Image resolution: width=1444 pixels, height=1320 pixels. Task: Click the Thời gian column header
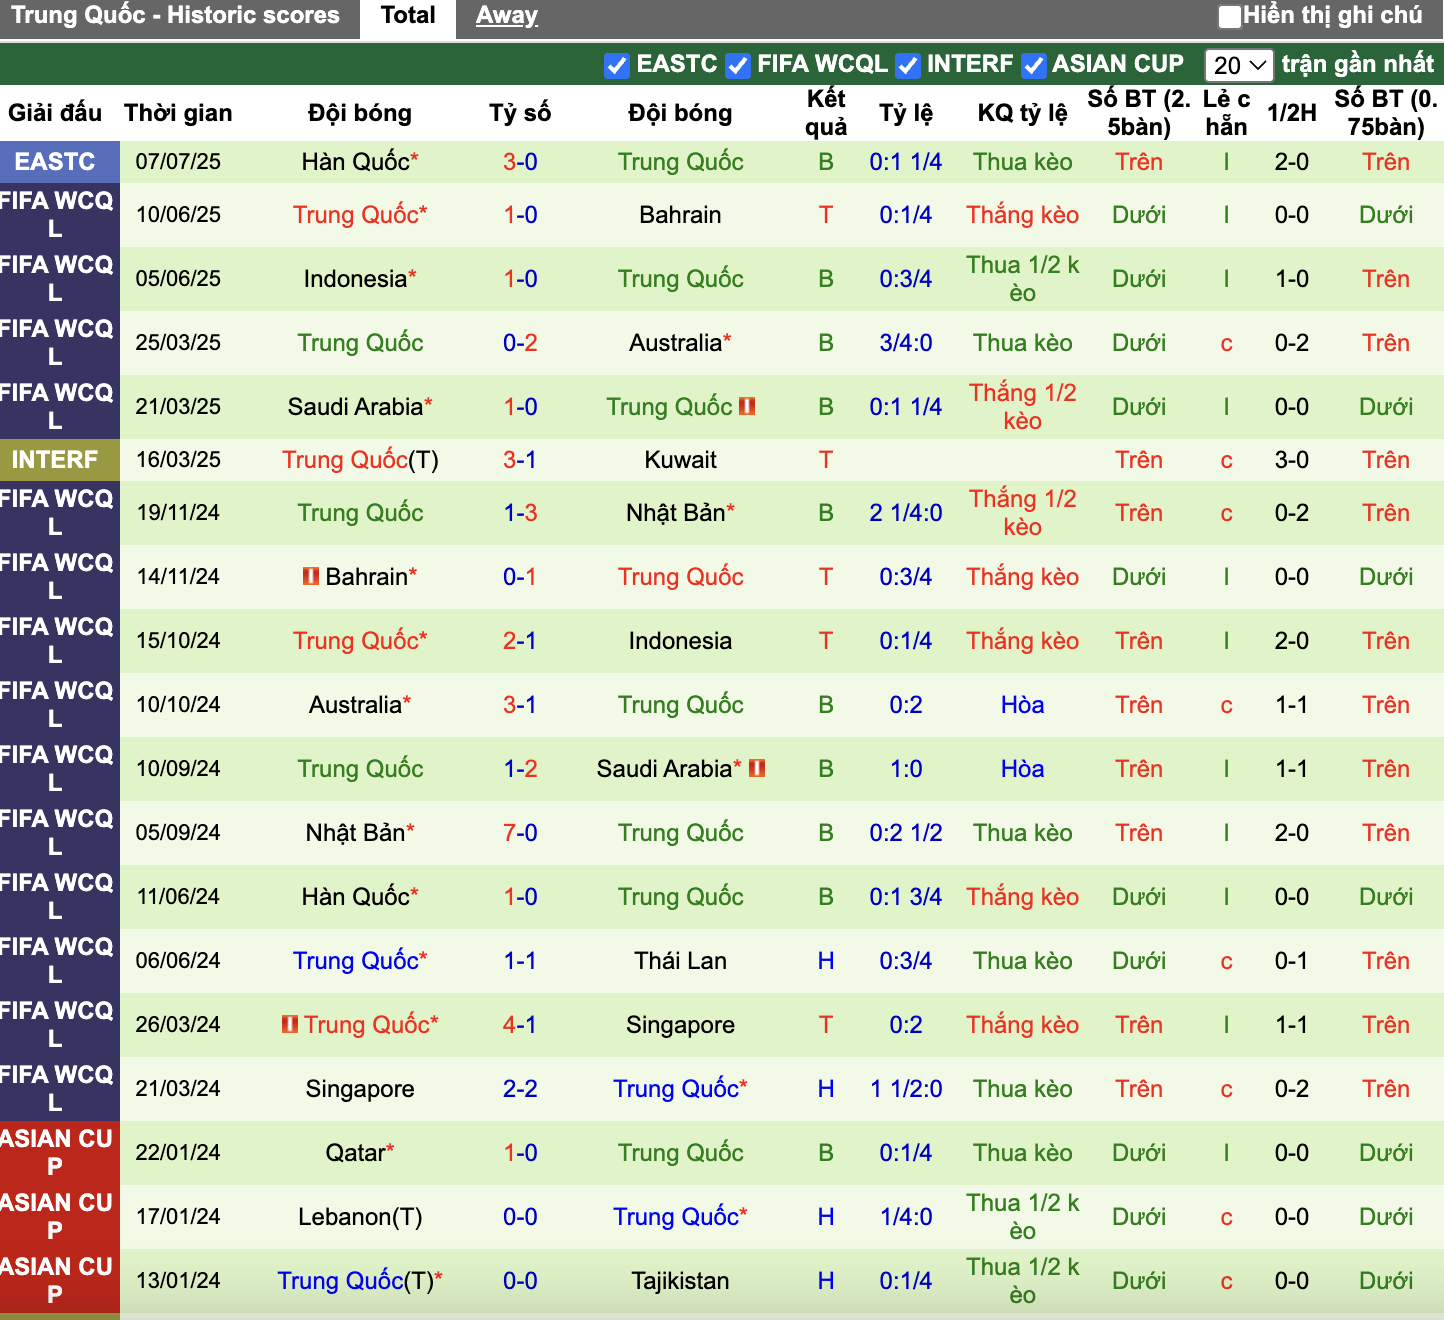click(178, 113)
